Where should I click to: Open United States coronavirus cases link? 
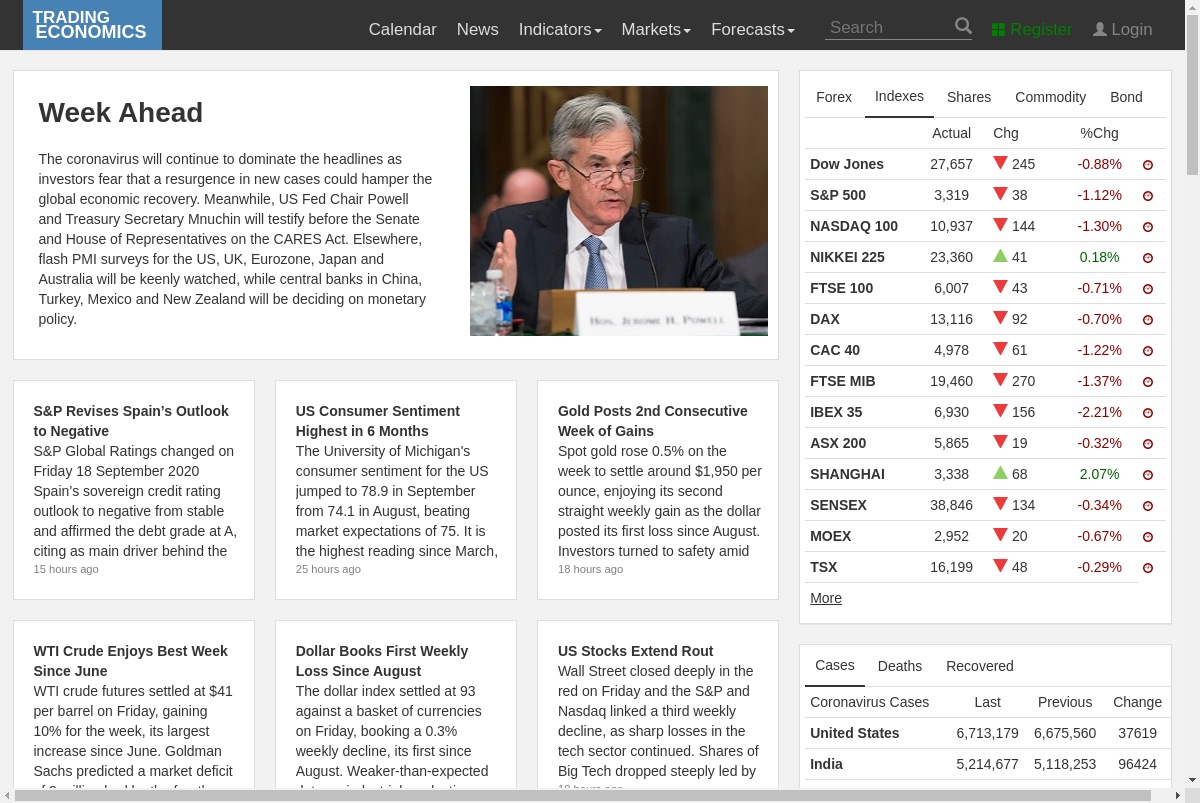[855, 733]
